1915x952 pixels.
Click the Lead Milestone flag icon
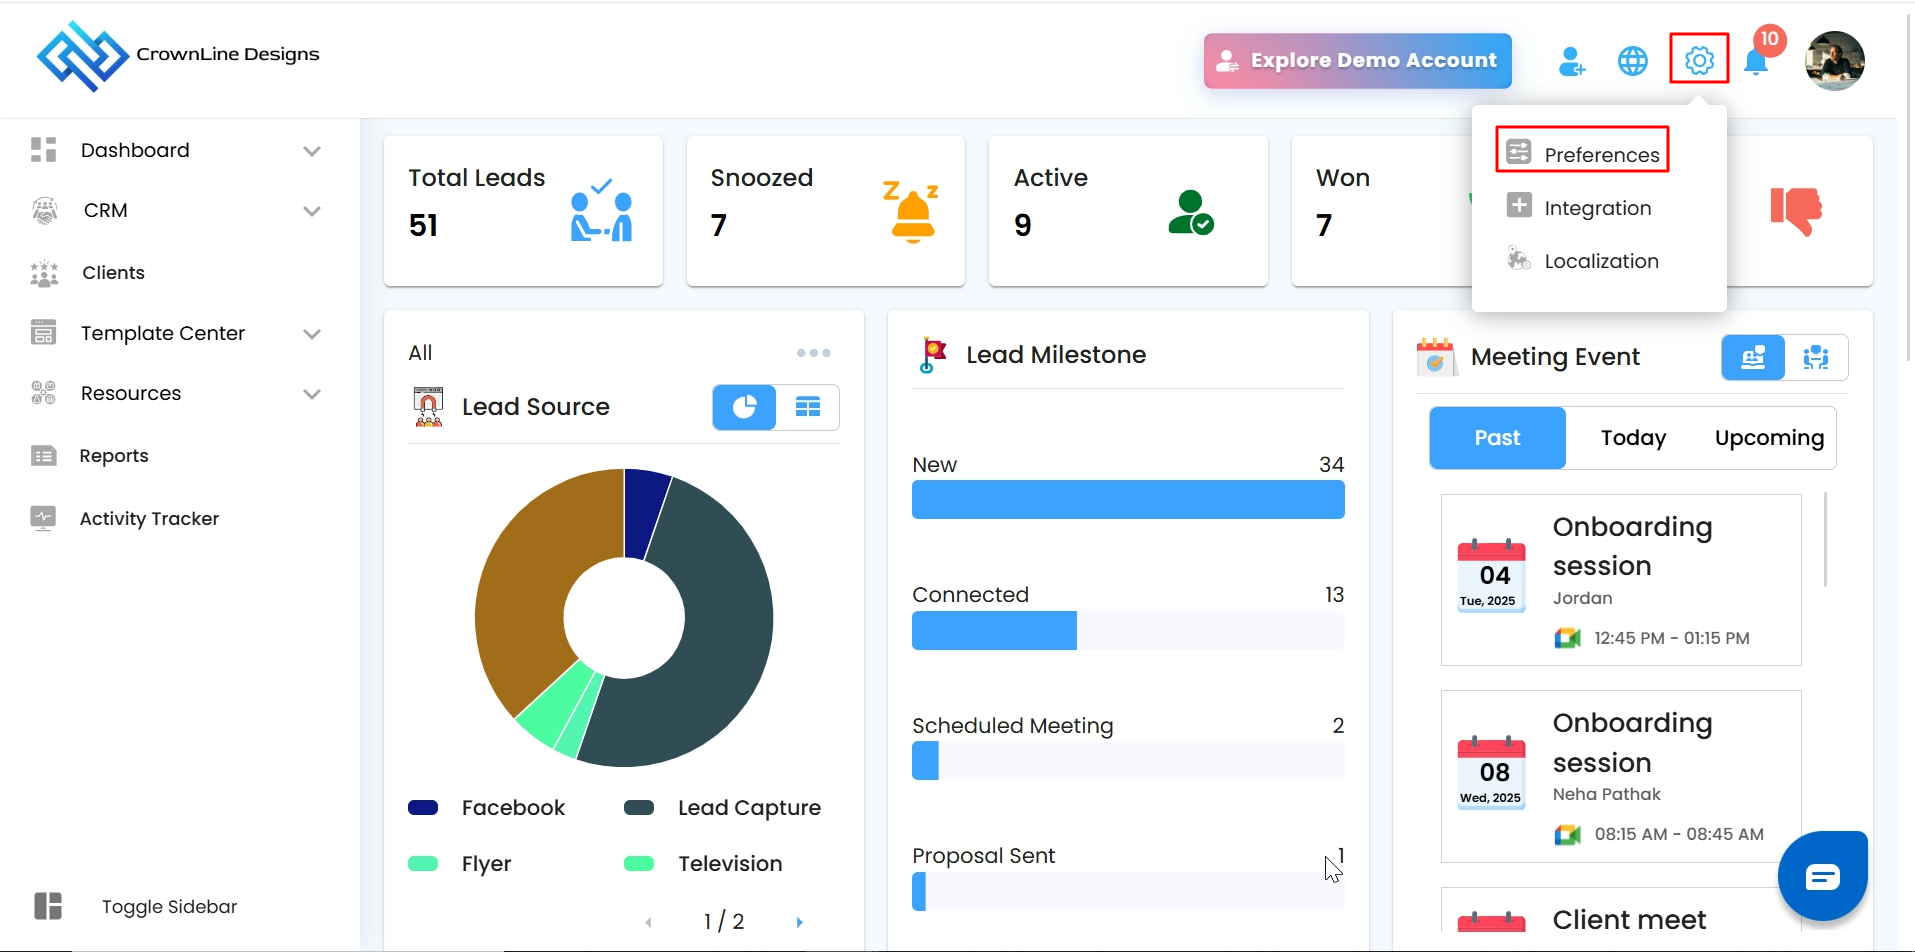click(x=933, y=355)
